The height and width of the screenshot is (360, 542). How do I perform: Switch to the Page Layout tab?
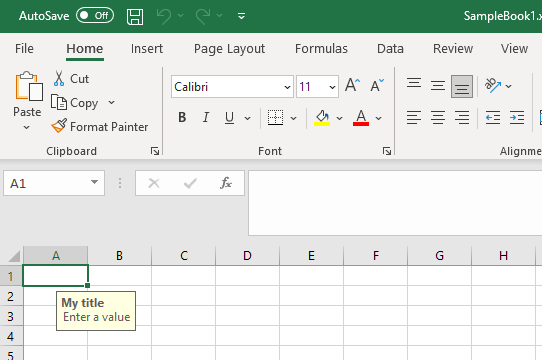click(x=229, y=49)
